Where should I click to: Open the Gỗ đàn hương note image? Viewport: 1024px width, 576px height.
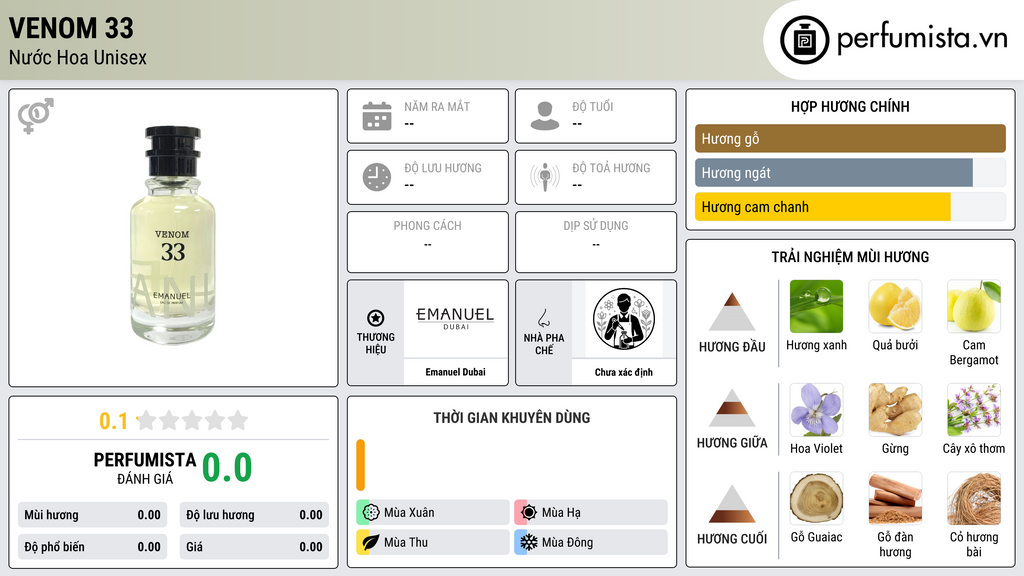(x=895, y=498)
